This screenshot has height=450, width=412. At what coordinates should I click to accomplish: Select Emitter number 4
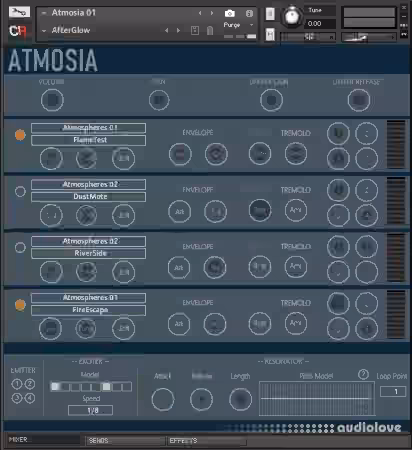[x=30, y=398]
